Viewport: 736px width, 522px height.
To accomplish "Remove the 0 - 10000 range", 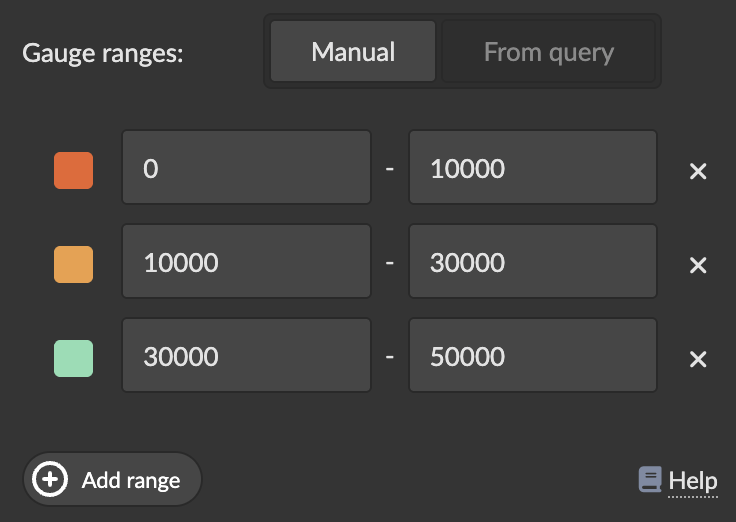I will coord(698,172).
